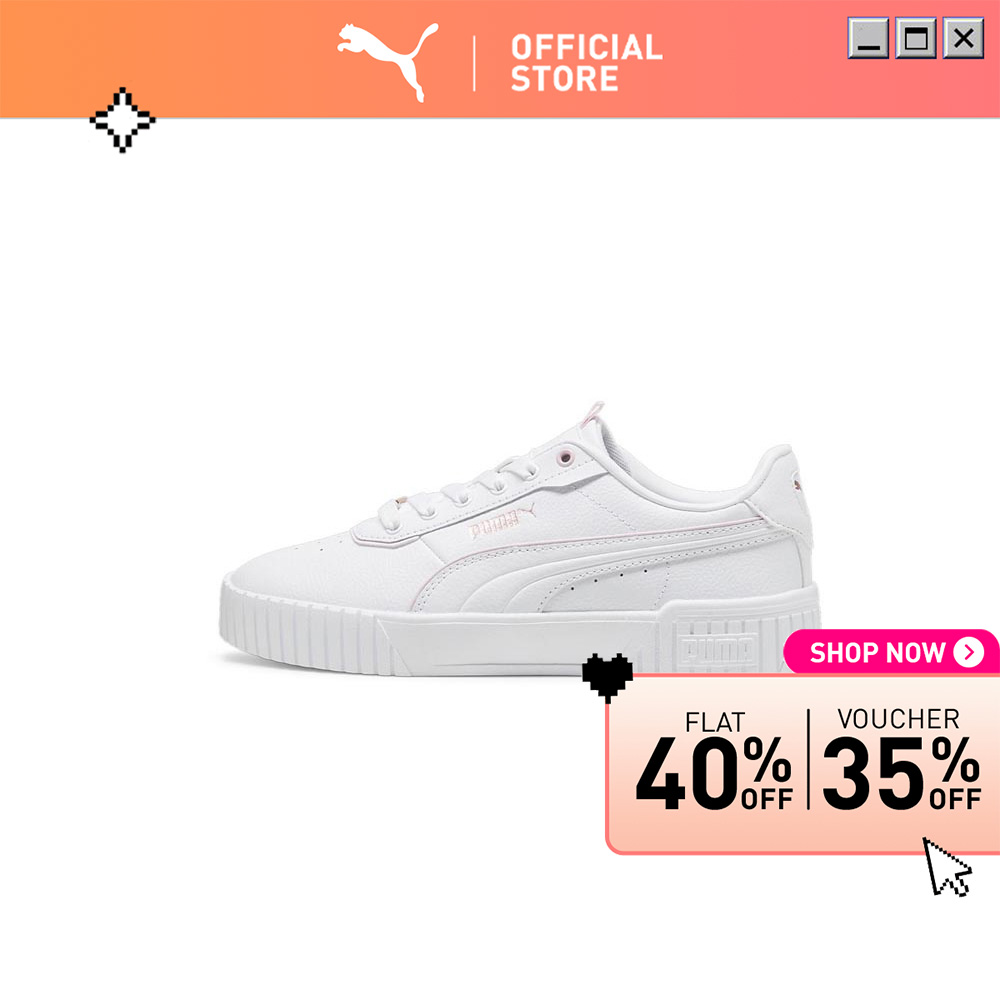
Task: Minimize the retro window
Action: [868, 38]
